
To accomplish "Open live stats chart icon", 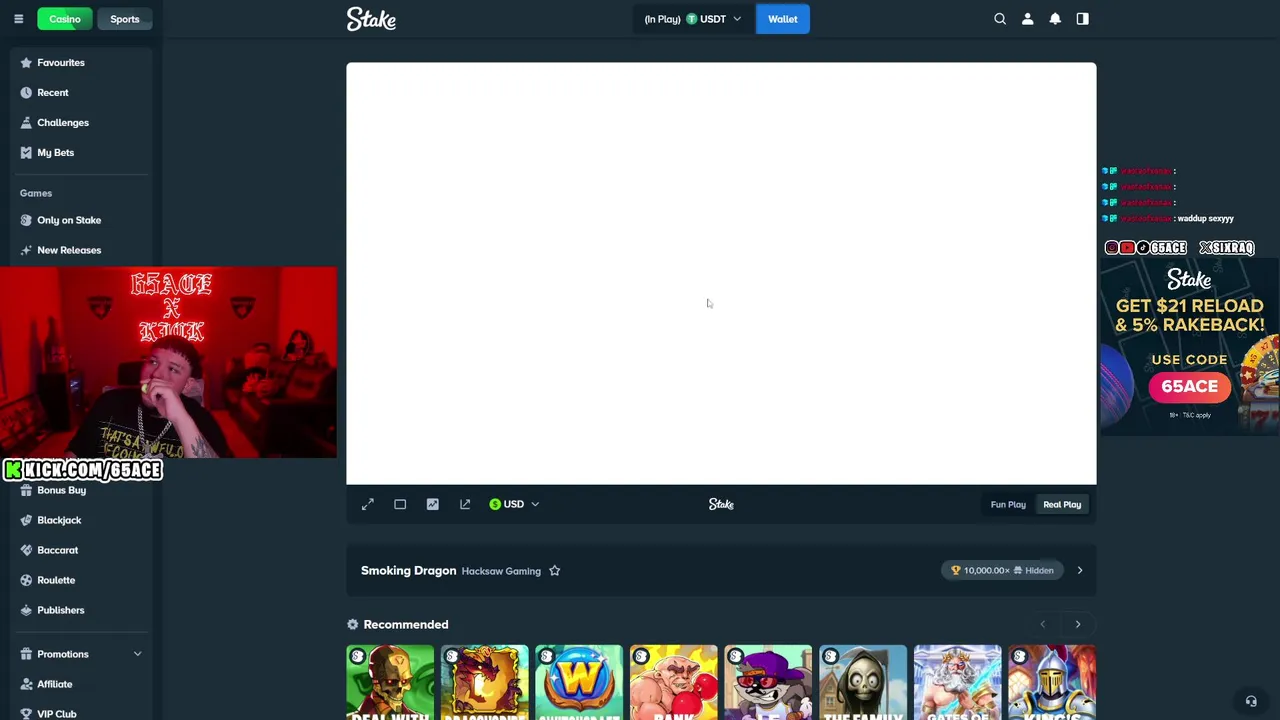I will point(432,504).
